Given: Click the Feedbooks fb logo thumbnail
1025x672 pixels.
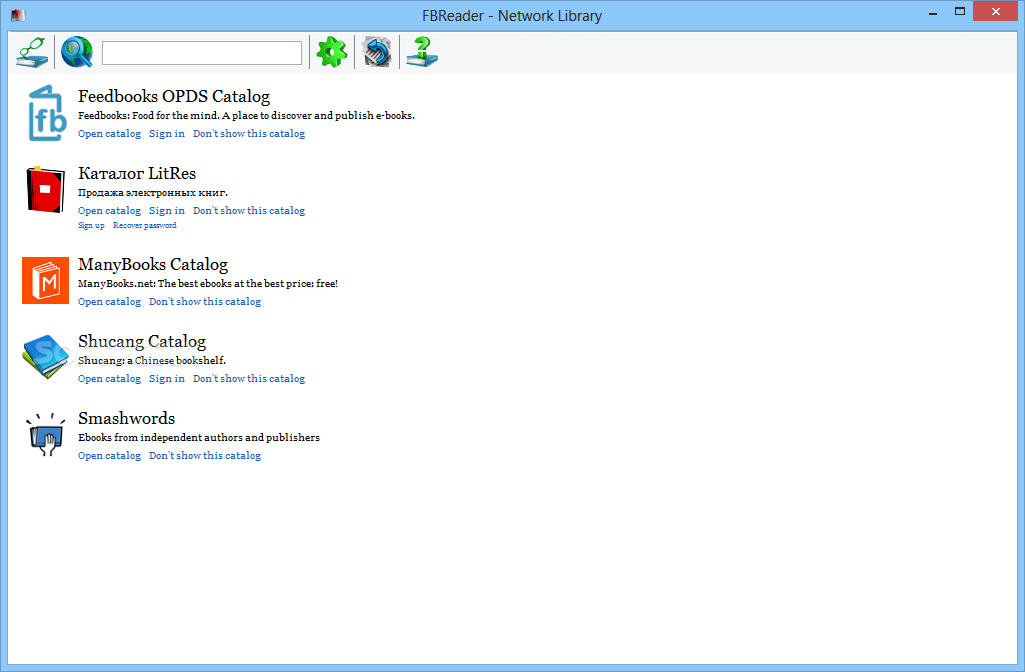Looking at the screenshot, I should [46, 113].
